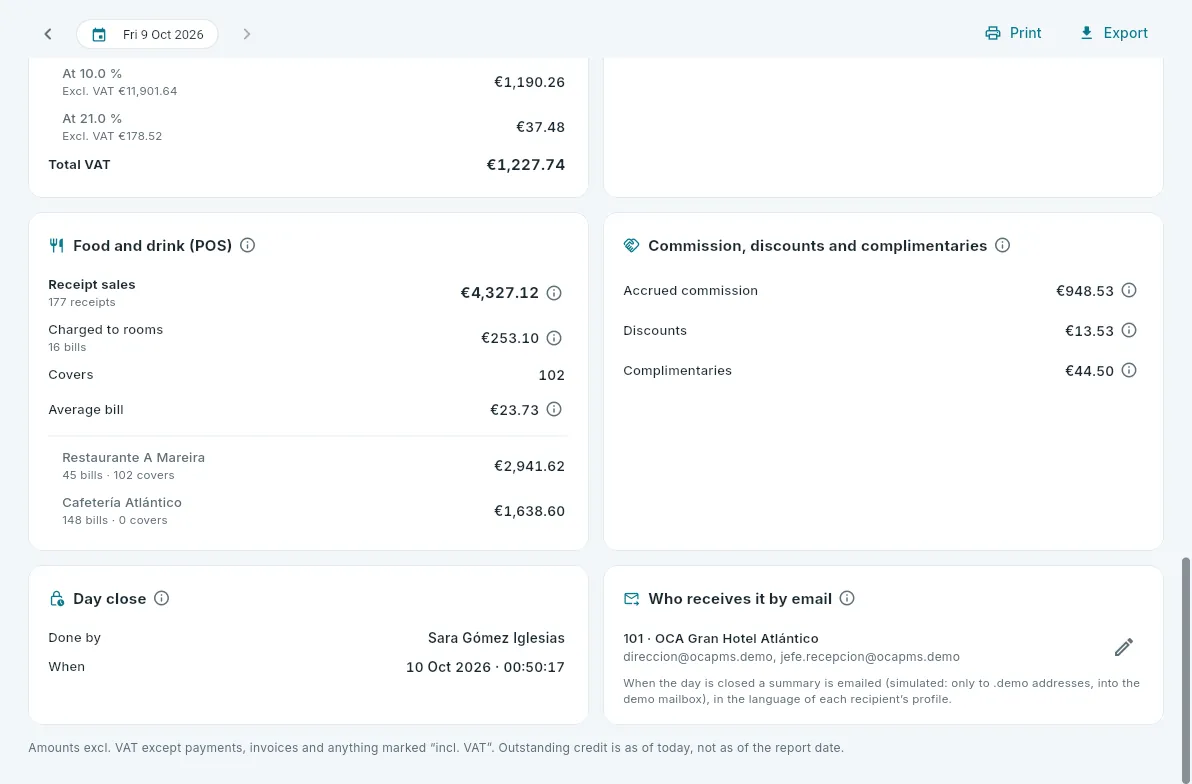1192x784 pixels.
Task: Click the name Sara Gómez Iglesias
Action: point(496,638)
